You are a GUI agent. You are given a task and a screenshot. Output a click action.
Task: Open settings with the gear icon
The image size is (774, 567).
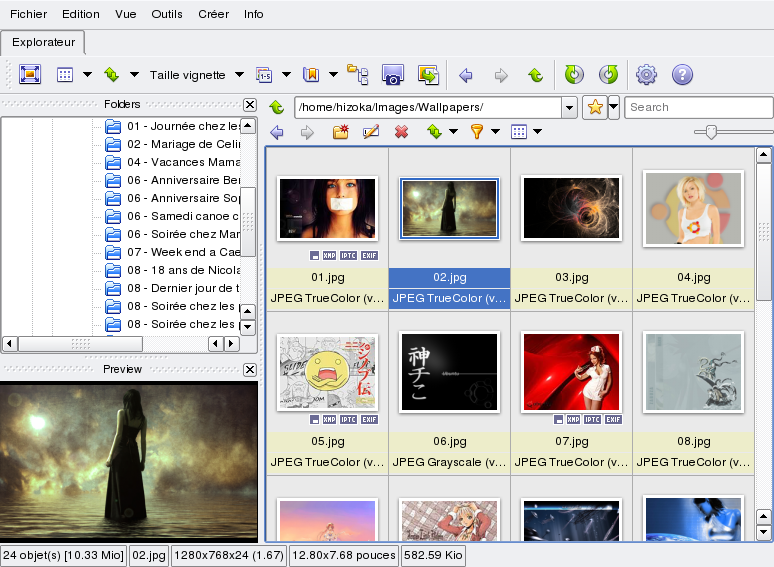click(647, 75)
